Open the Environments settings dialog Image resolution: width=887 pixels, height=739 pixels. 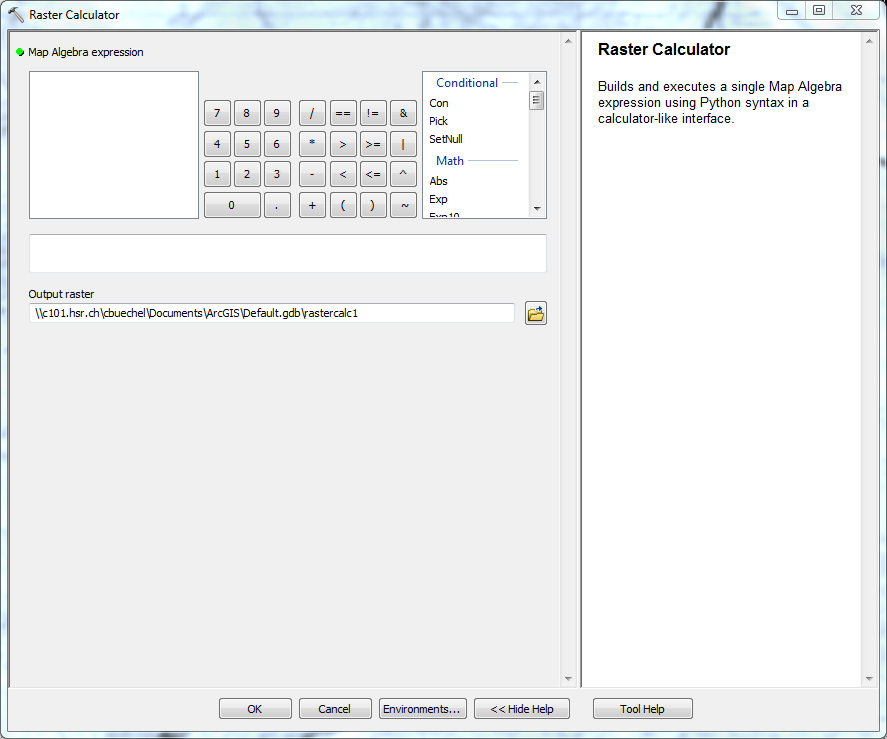(422, 709)
